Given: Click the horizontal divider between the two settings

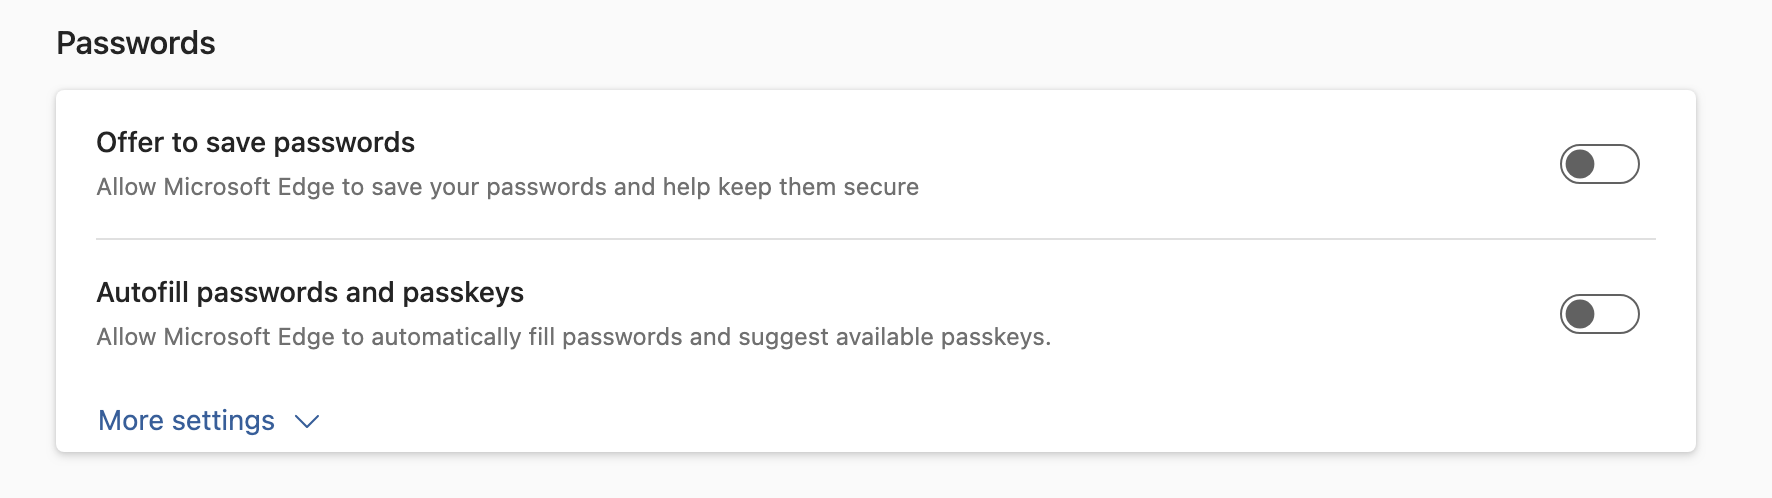Looking at the screenshot, I should [875, 239].
